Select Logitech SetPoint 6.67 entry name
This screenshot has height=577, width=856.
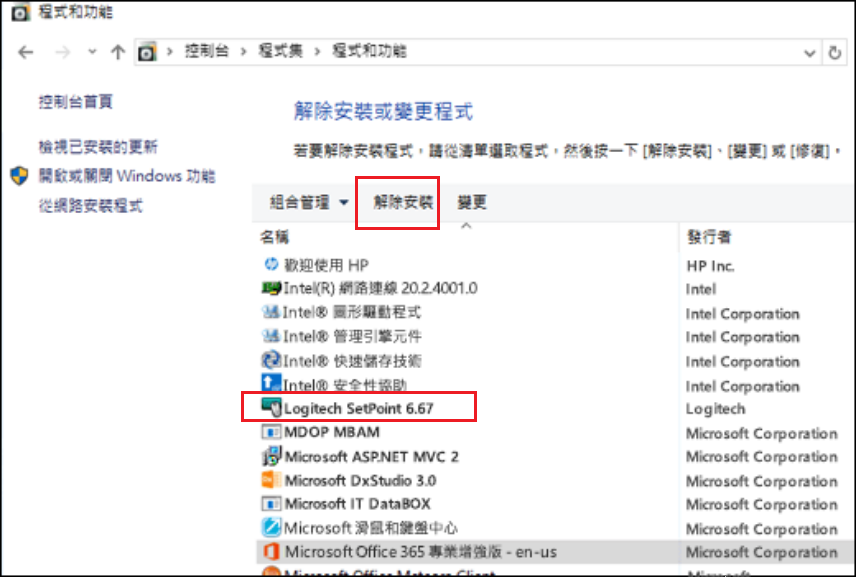(359, 408)
